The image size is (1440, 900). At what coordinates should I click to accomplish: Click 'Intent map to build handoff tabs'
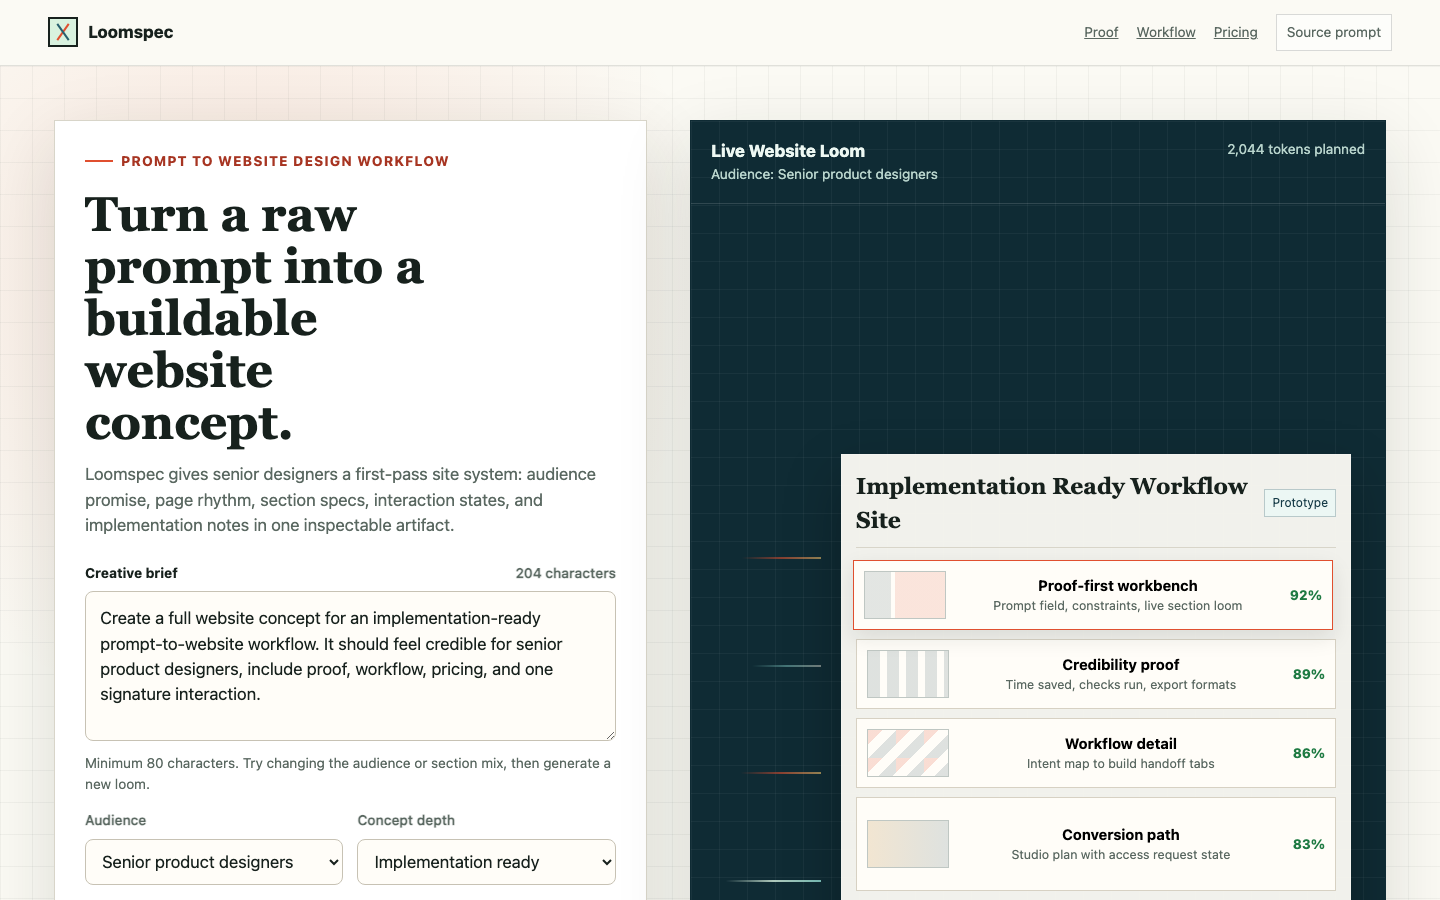click(x=1121, y=764)
